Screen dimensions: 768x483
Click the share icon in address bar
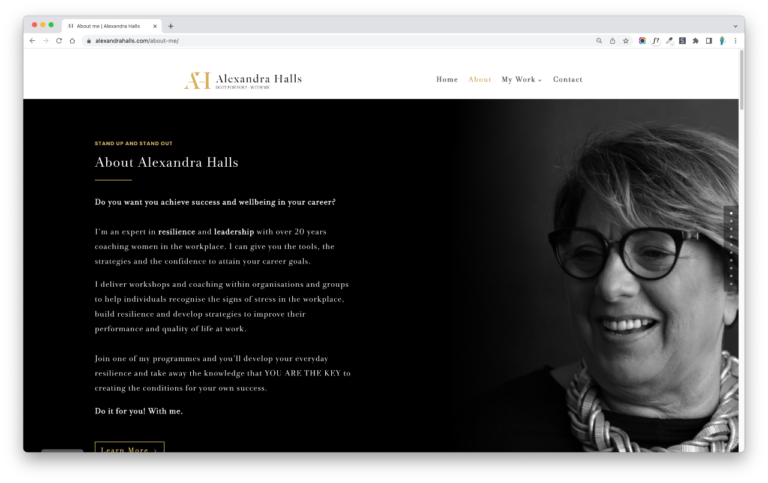click(612, 41)
